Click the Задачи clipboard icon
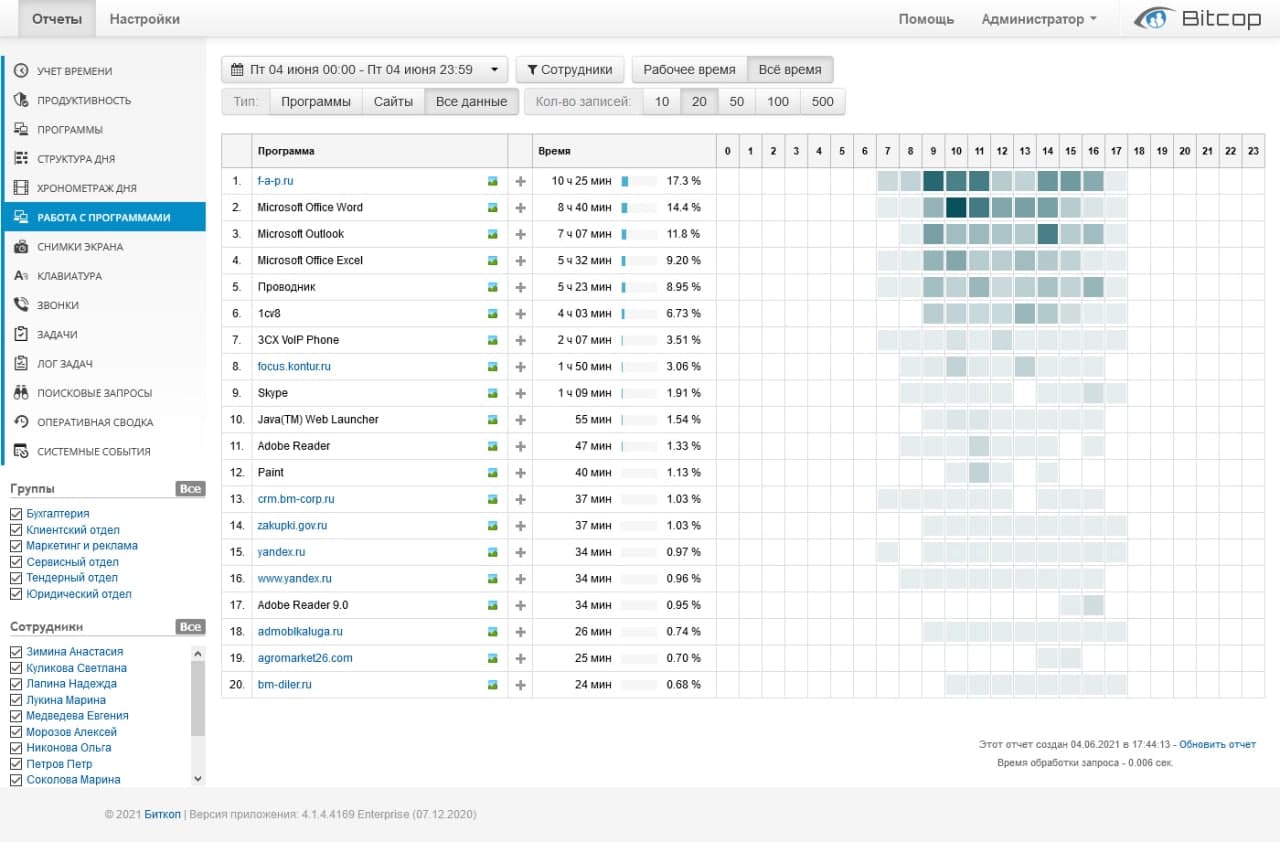Image resolution: width=1280 pixels, height=842 pixels. [x=21, y=334]
